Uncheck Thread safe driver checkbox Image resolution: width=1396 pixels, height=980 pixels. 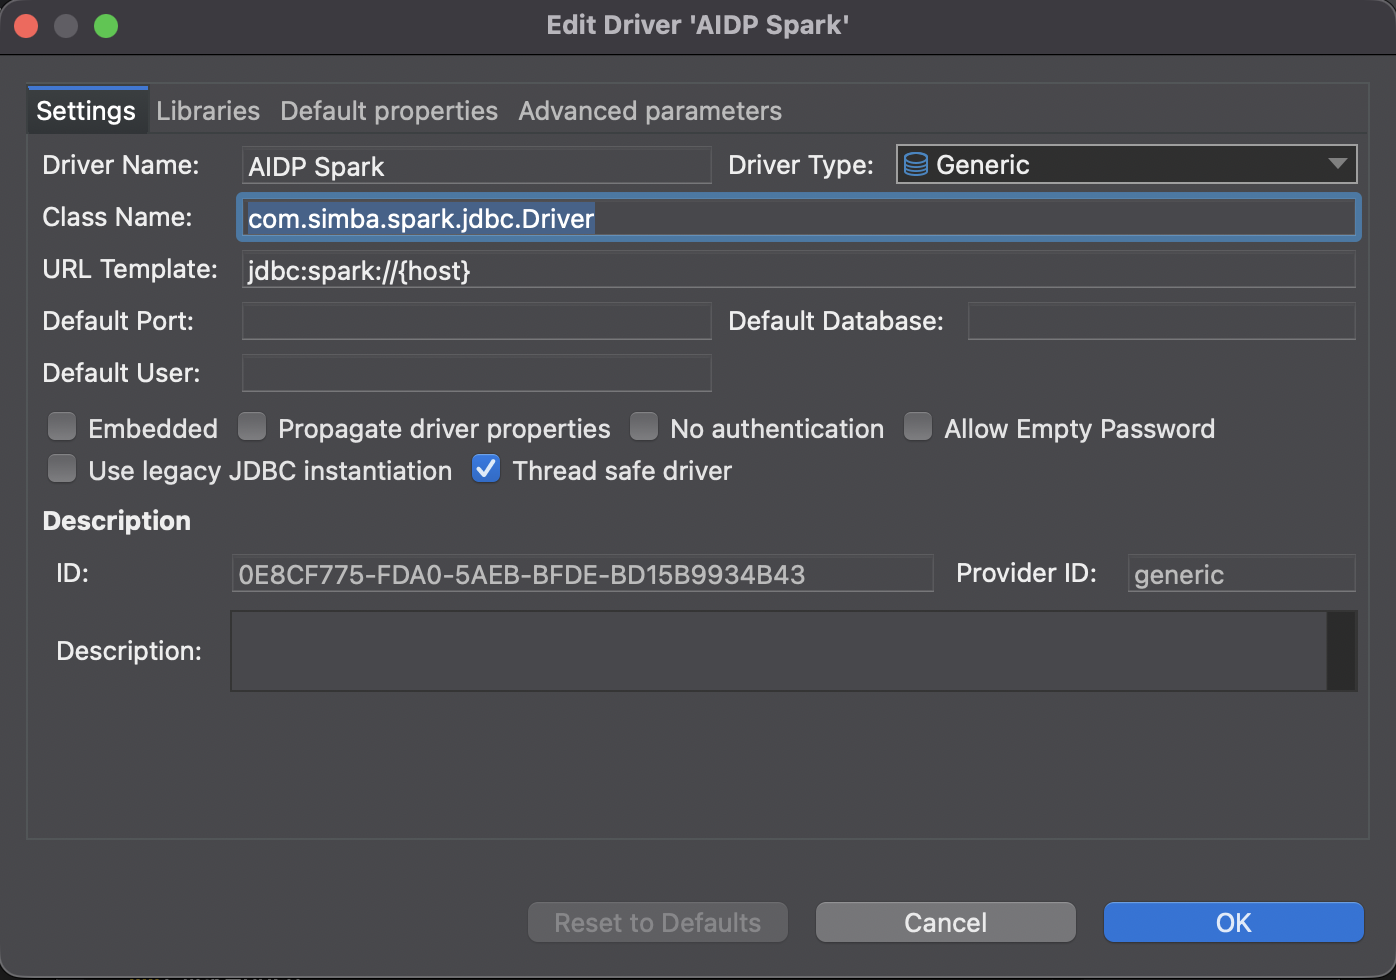(486, 469)
